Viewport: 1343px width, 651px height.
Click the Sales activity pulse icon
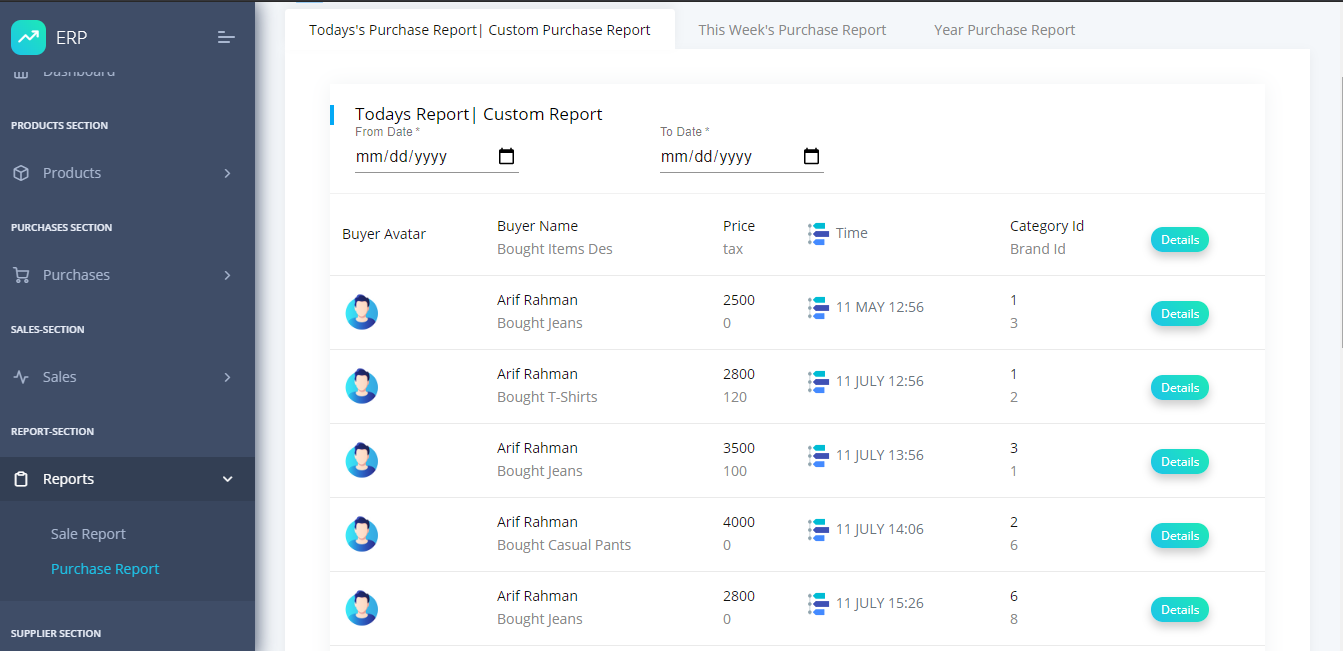pyautogui.click(x=21, y=377)
